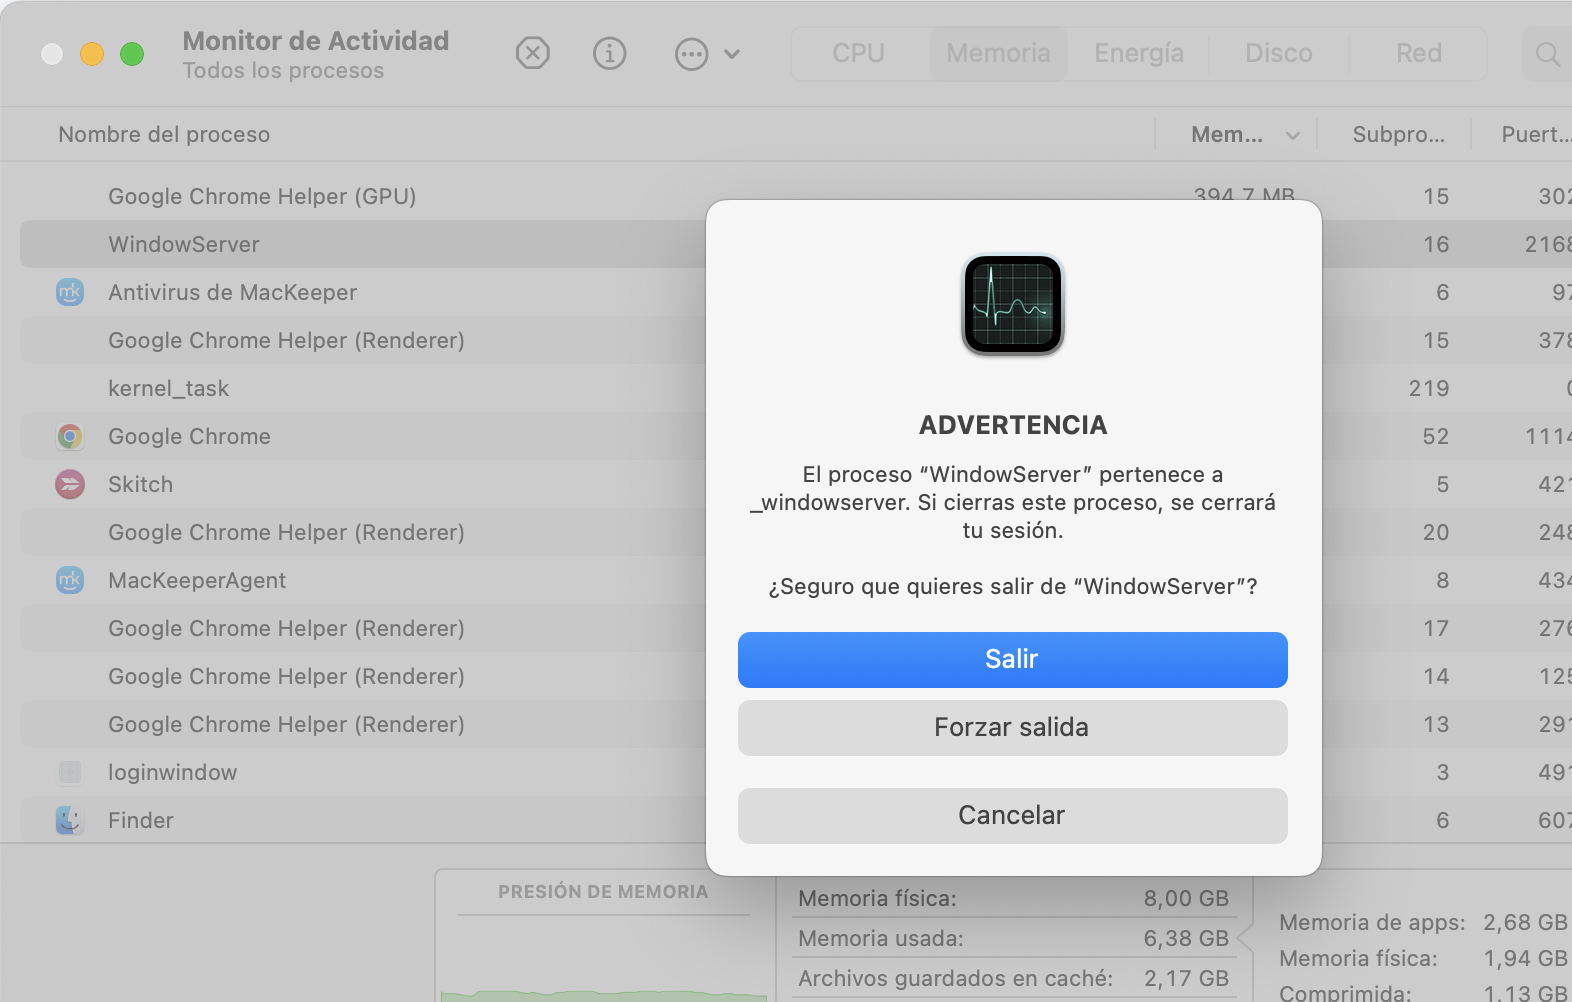Screen dimensions: 1572x1002
Task: Click subprocess count 20 in Helper row
Action: pos(1436,532)
